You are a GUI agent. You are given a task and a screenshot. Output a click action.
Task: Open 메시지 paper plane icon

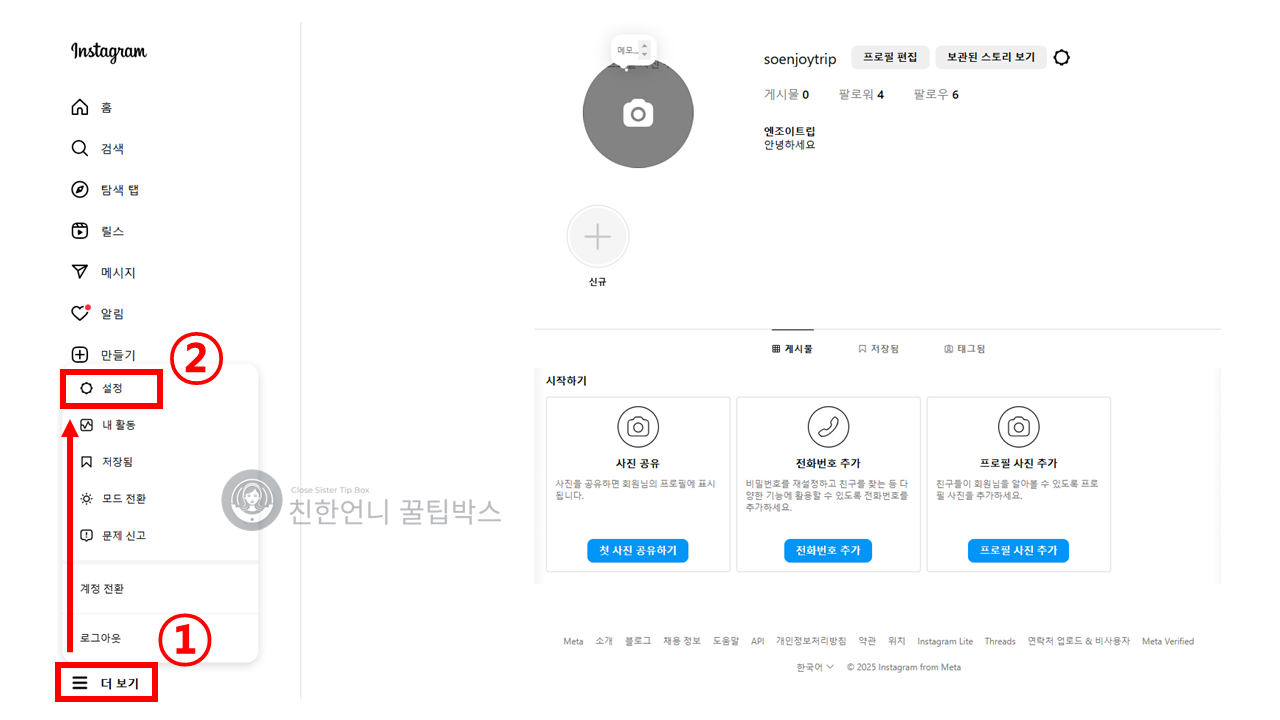pos(80,272)
